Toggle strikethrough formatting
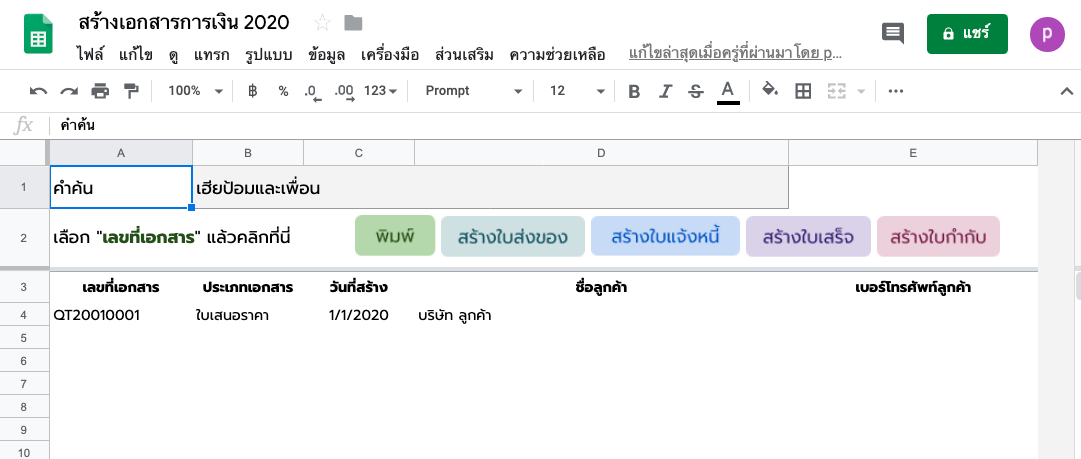1081x459 pixels. click(x=696, y=91)
